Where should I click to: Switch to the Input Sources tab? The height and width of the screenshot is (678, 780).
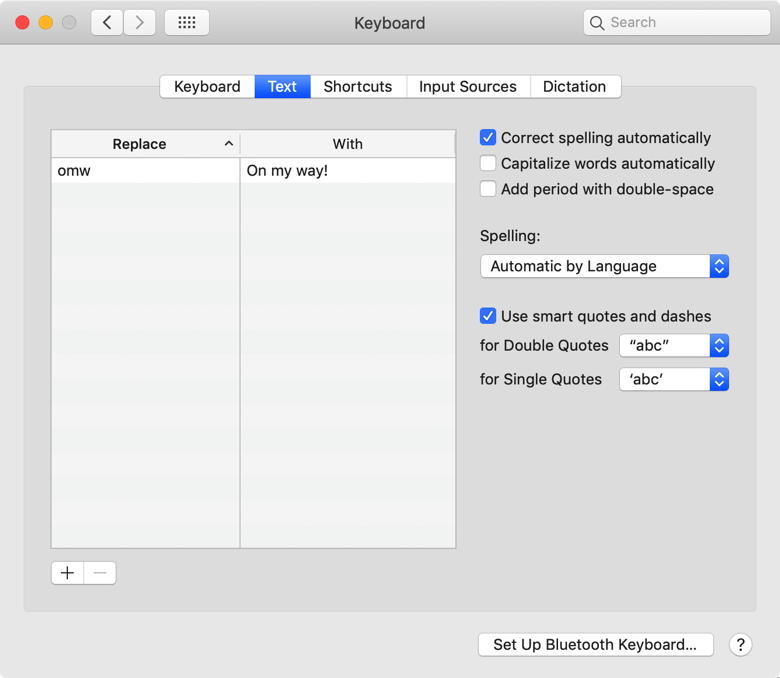[467, 86]
